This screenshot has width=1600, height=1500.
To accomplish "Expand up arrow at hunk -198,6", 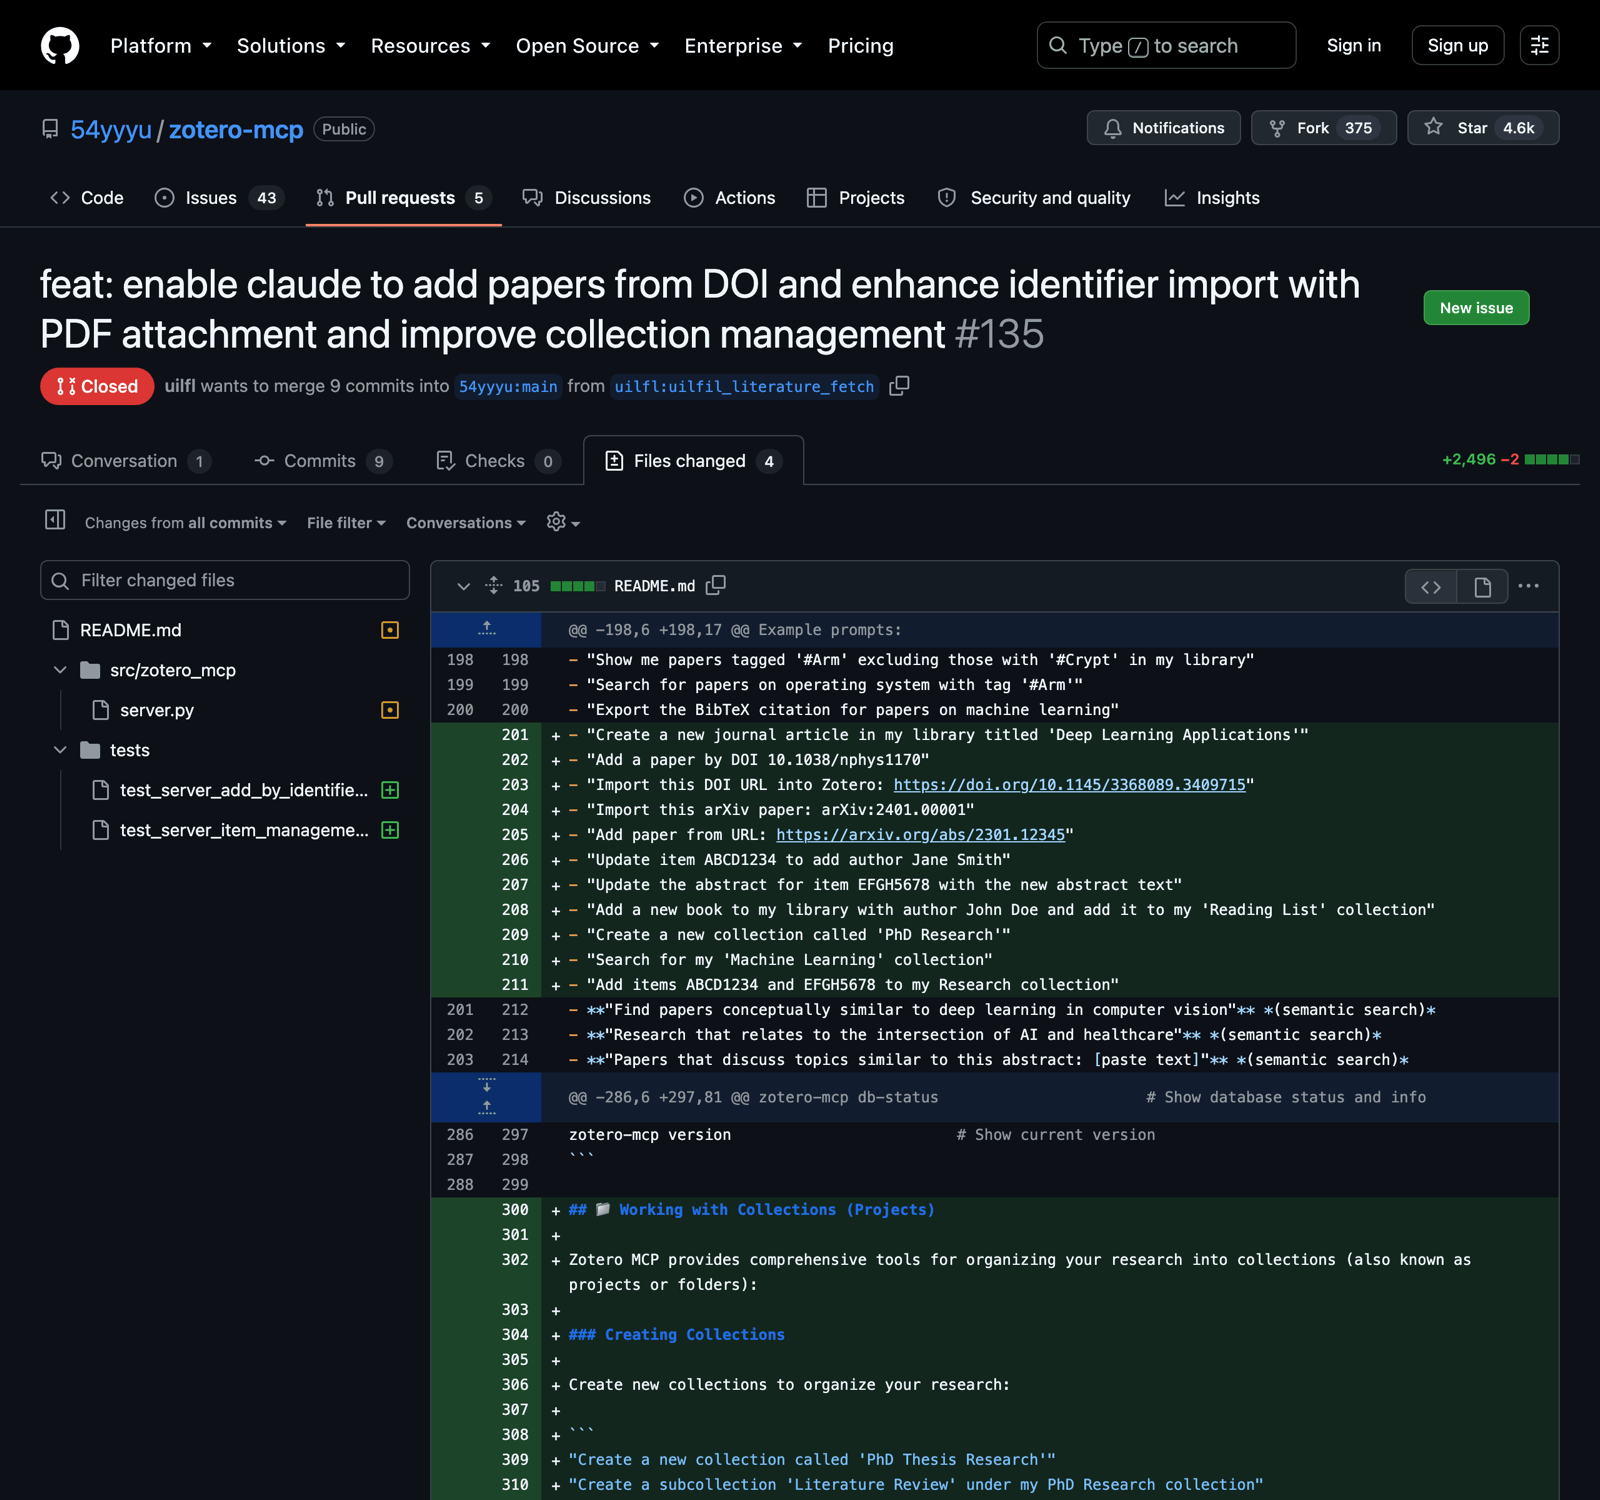I will pyautogui.click(x=487, y=629).
